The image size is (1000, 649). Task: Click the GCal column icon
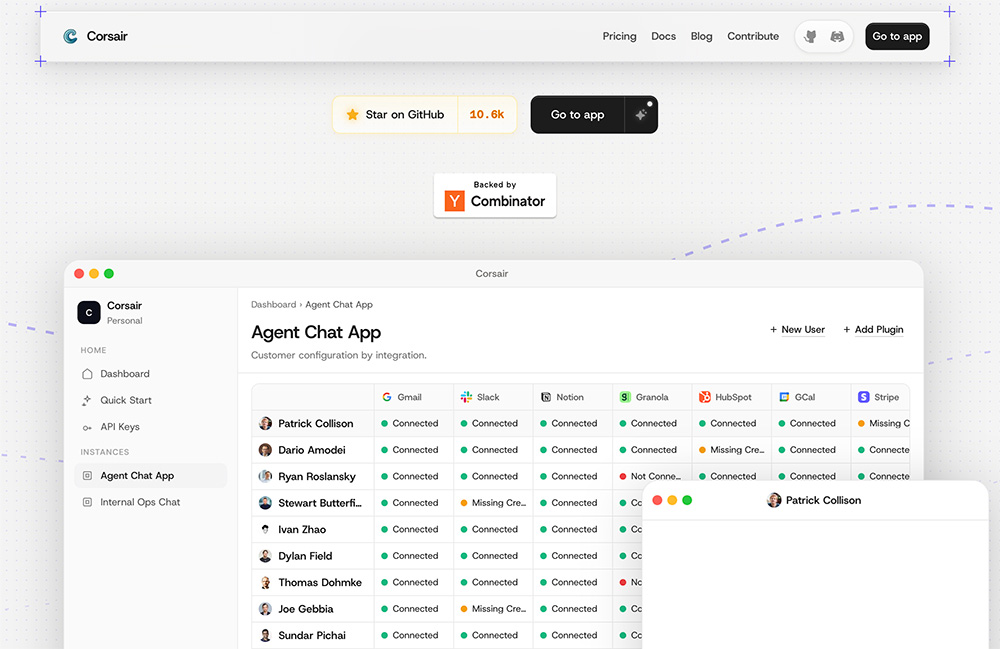(784, 397)
